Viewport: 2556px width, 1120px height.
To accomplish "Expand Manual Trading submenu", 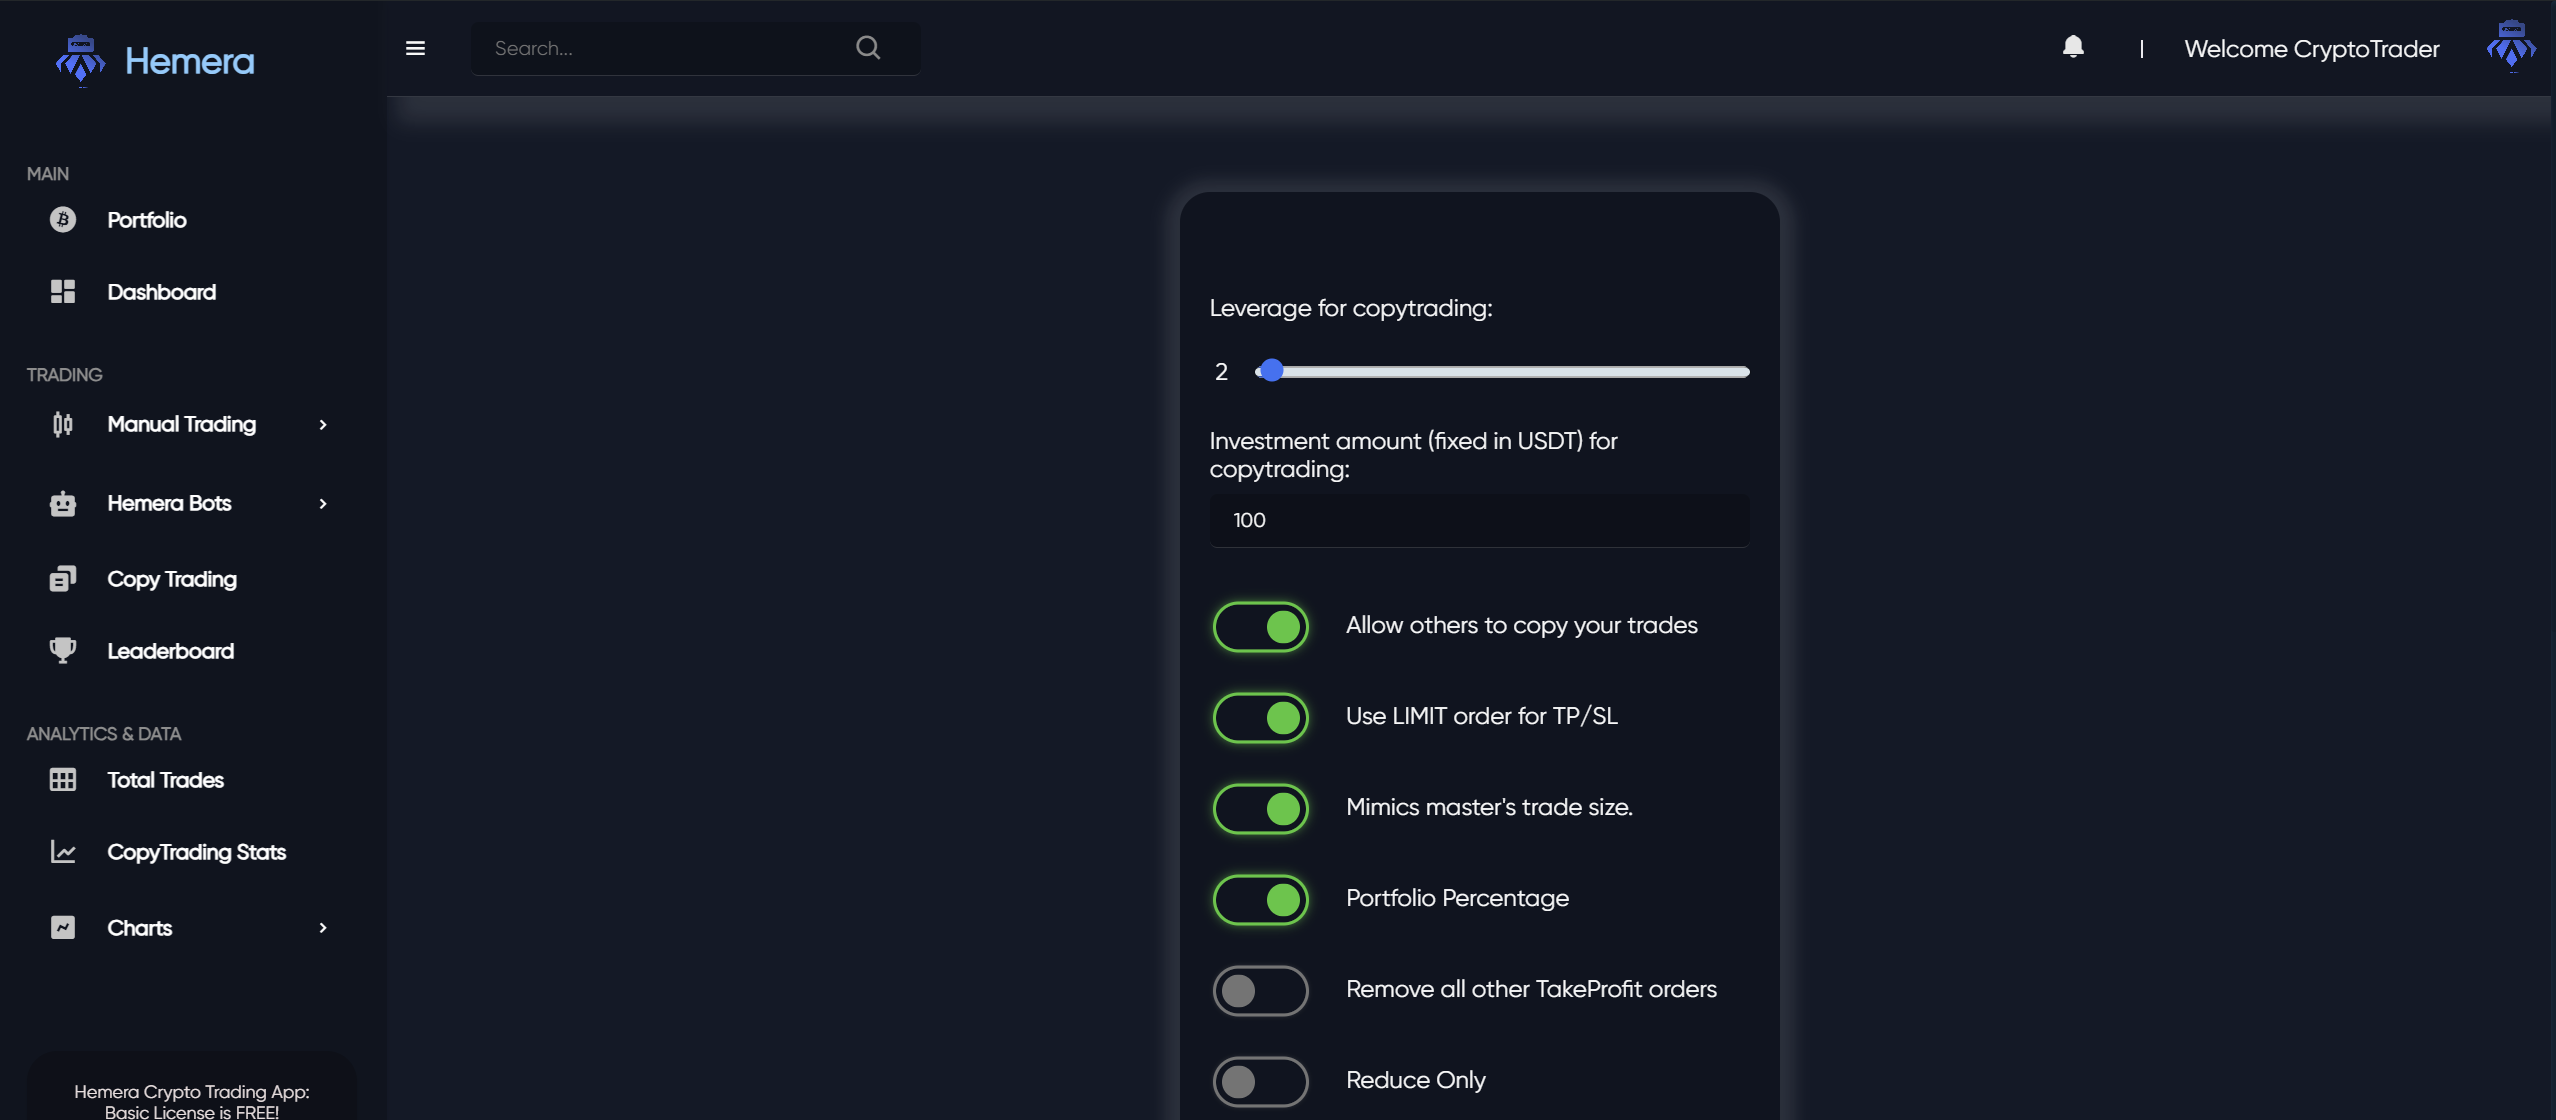I will pos(323,424).
